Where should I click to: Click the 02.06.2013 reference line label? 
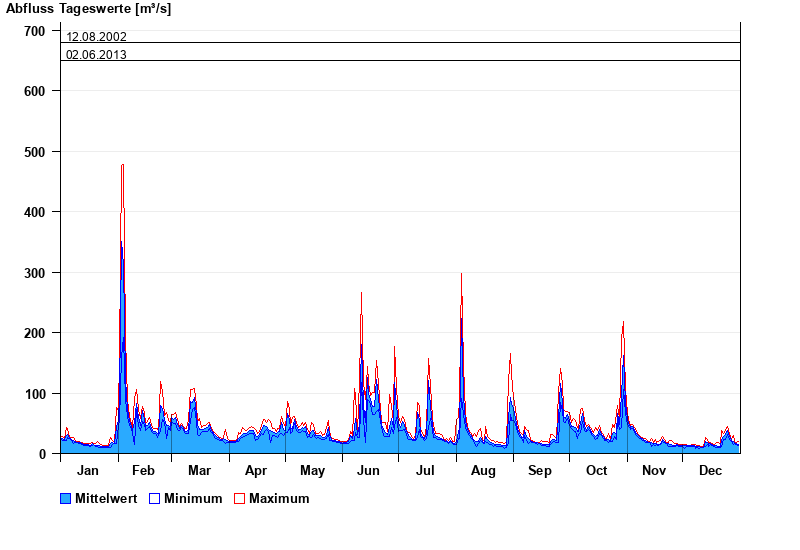(96, 55)
